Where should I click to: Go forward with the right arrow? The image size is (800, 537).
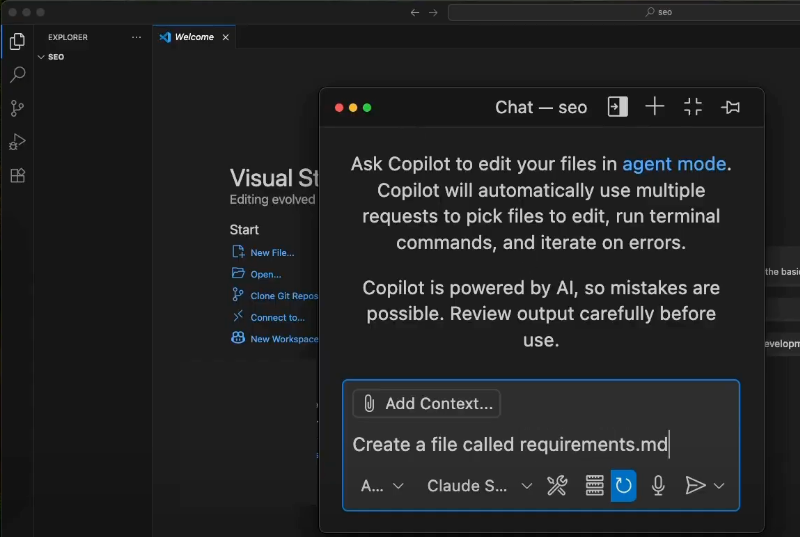coord(433,12)
